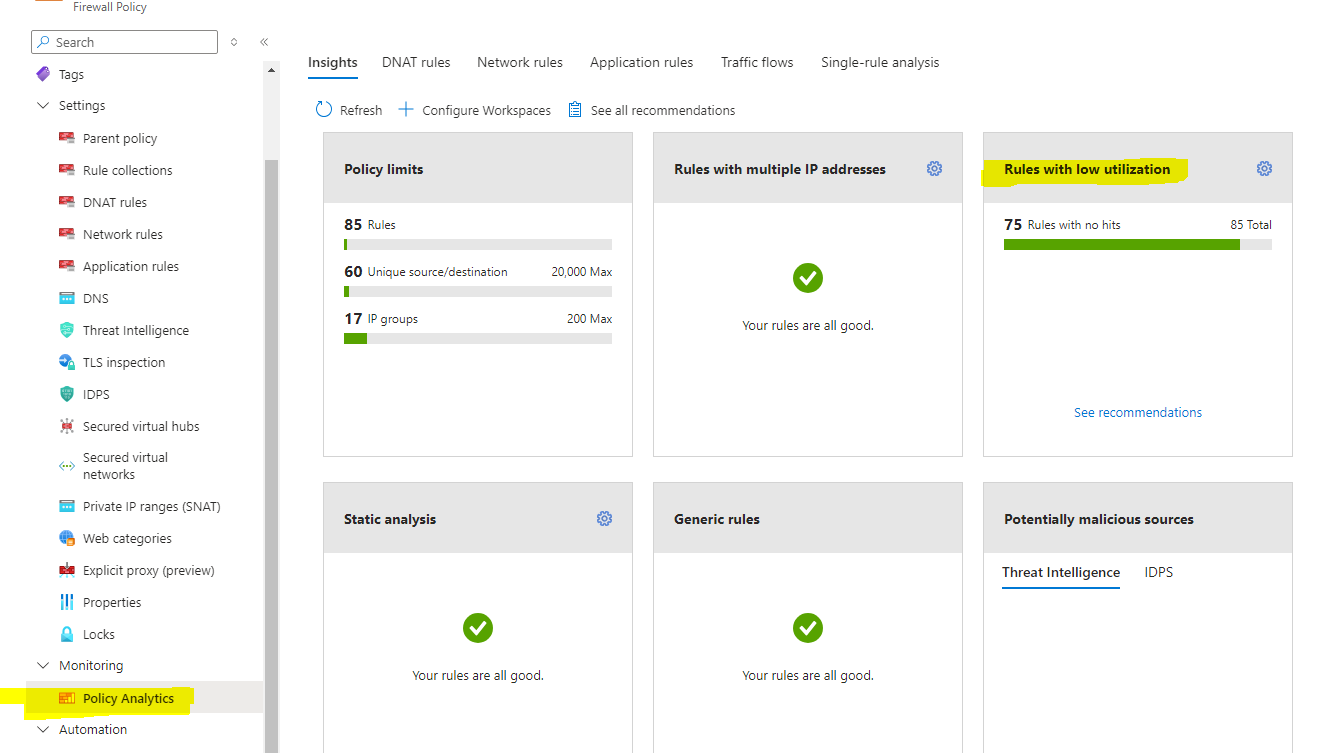Collapse the Monitoring section chevron
The width and height of the screenshot is (1327, 753).
click(43, 666)
